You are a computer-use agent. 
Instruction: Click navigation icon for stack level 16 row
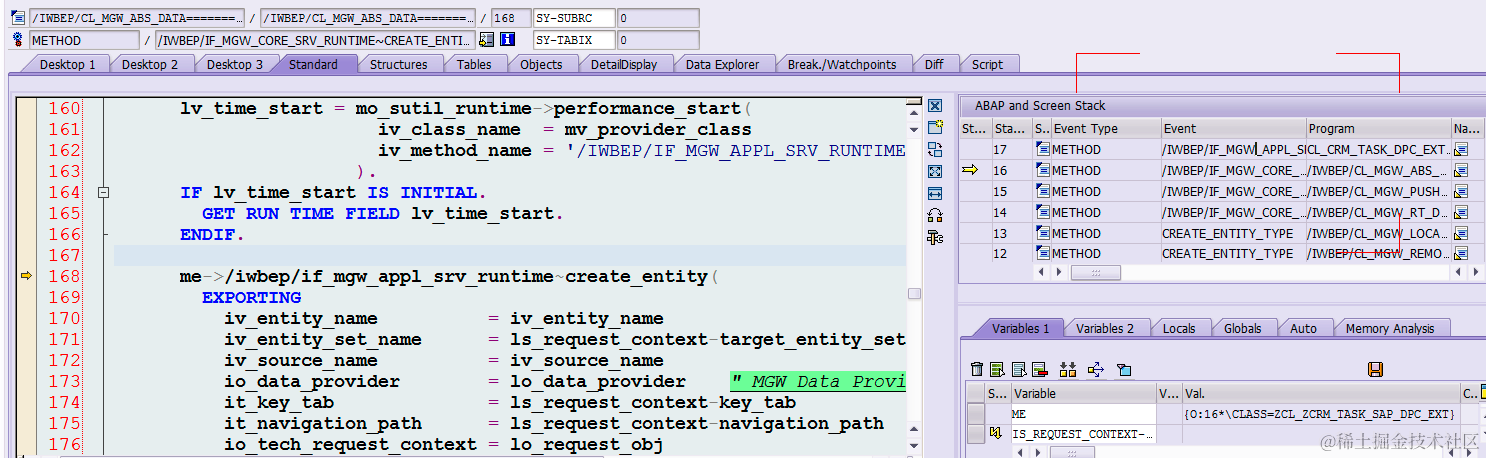click(1461, 170)
